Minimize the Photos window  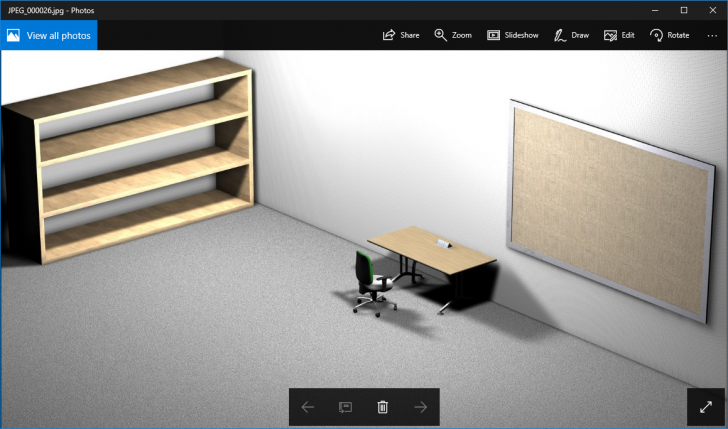click(x=655, y=10)
